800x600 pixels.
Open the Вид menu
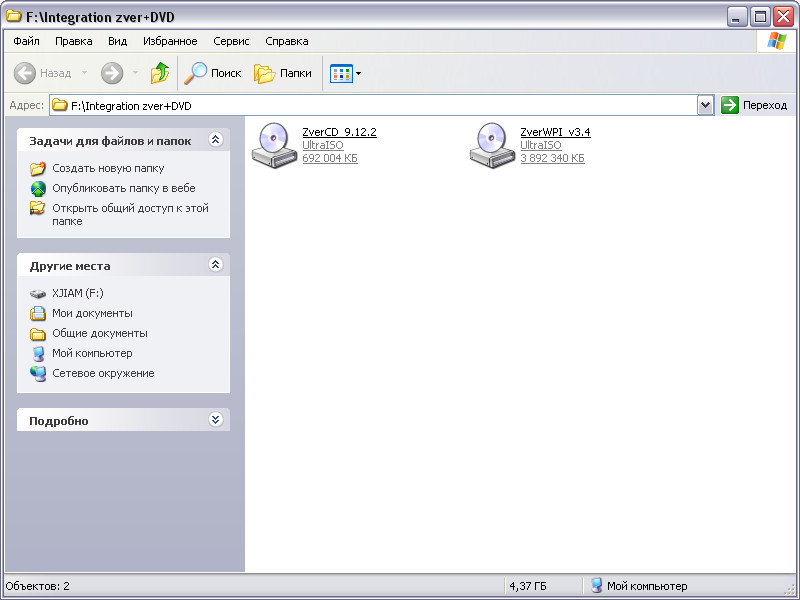[x=117, y=41]
